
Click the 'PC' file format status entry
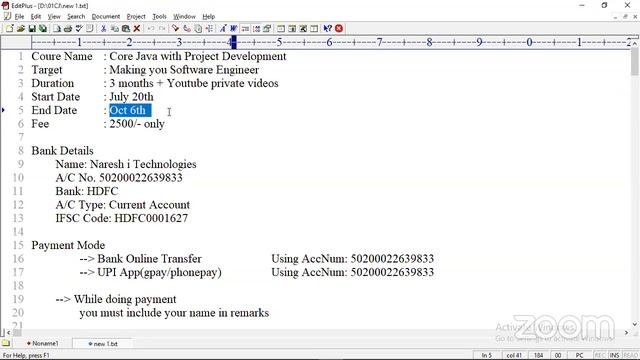[579, 356]
